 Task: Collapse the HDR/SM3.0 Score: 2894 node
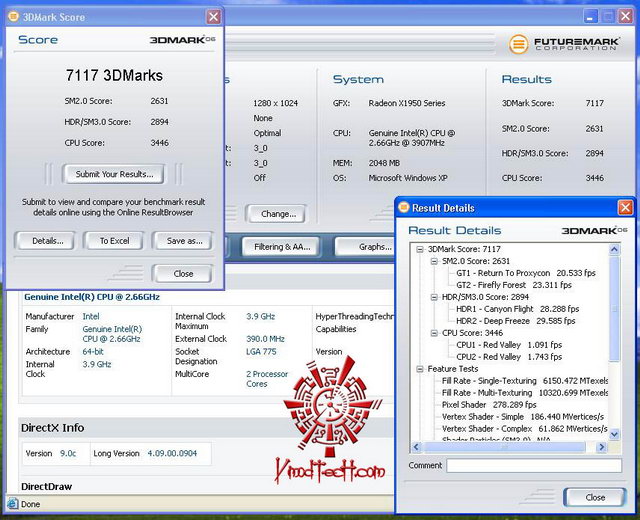(x=434, y=297)
